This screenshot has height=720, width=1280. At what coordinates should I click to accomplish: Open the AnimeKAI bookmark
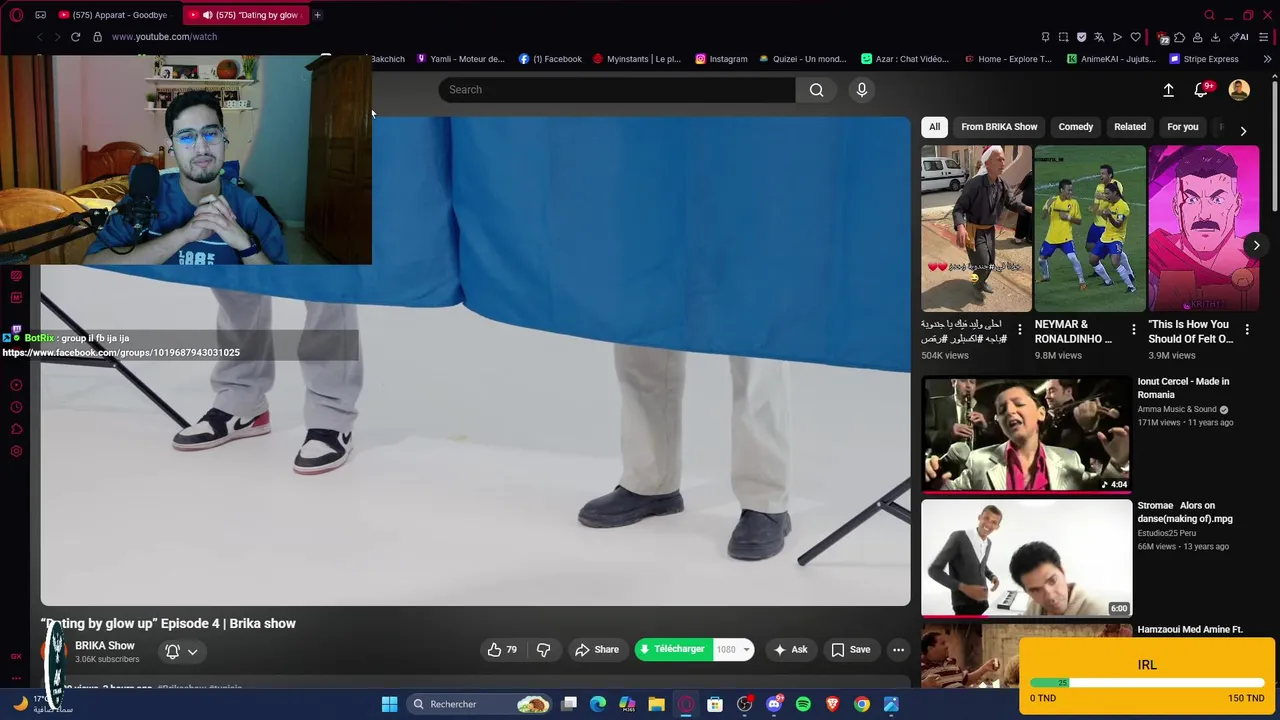point(1111,59)
